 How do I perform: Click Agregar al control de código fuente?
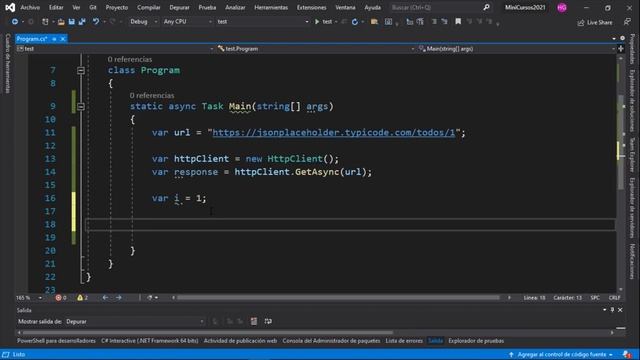[x=561, y=355]
